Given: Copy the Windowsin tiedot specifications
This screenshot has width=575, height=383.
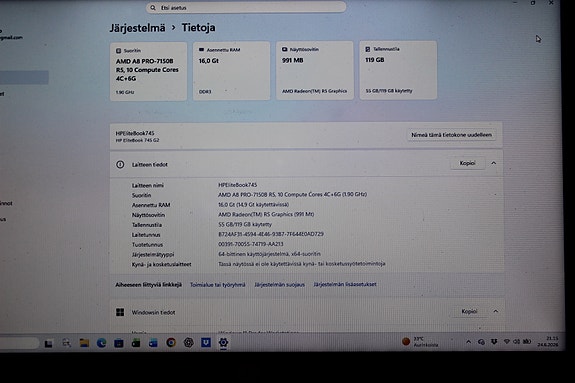Looking at the screenshot, I should 469,311.
